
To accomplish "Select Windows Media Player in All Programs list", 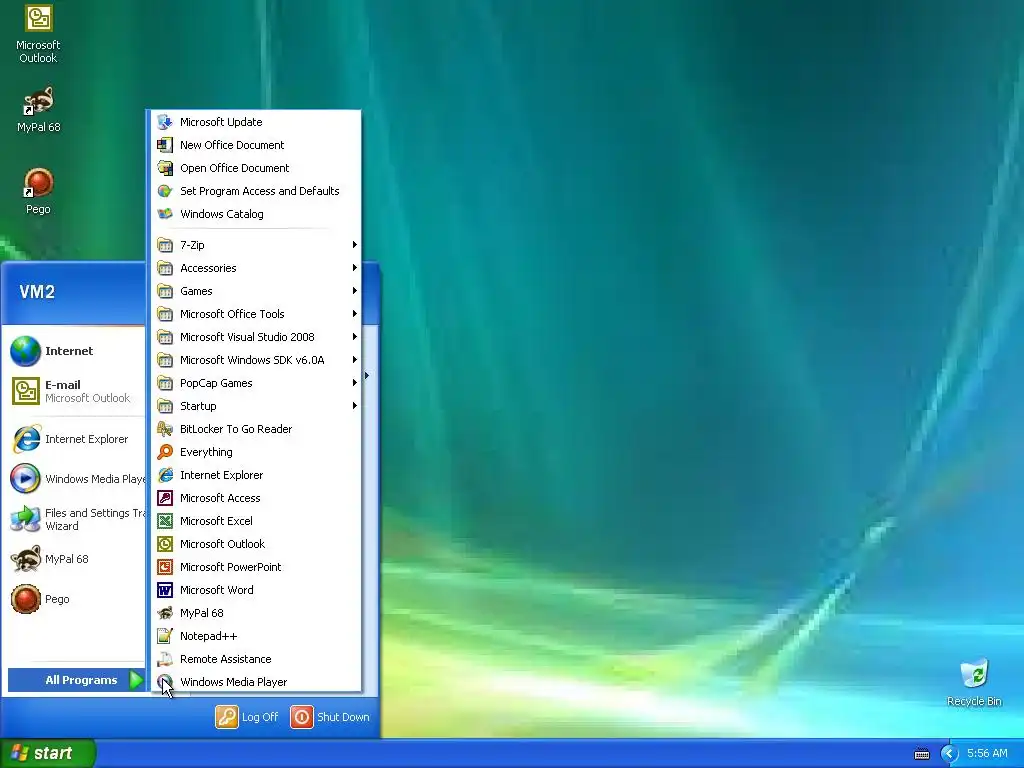I will (x=256, y=682).
